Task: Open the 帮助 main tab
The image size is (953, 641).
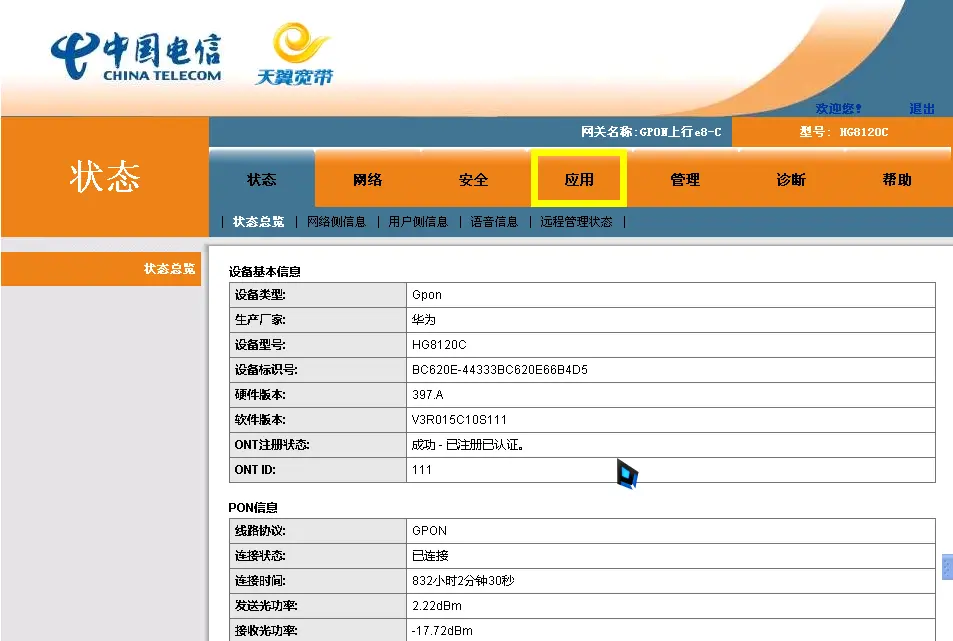Action: 896,179
